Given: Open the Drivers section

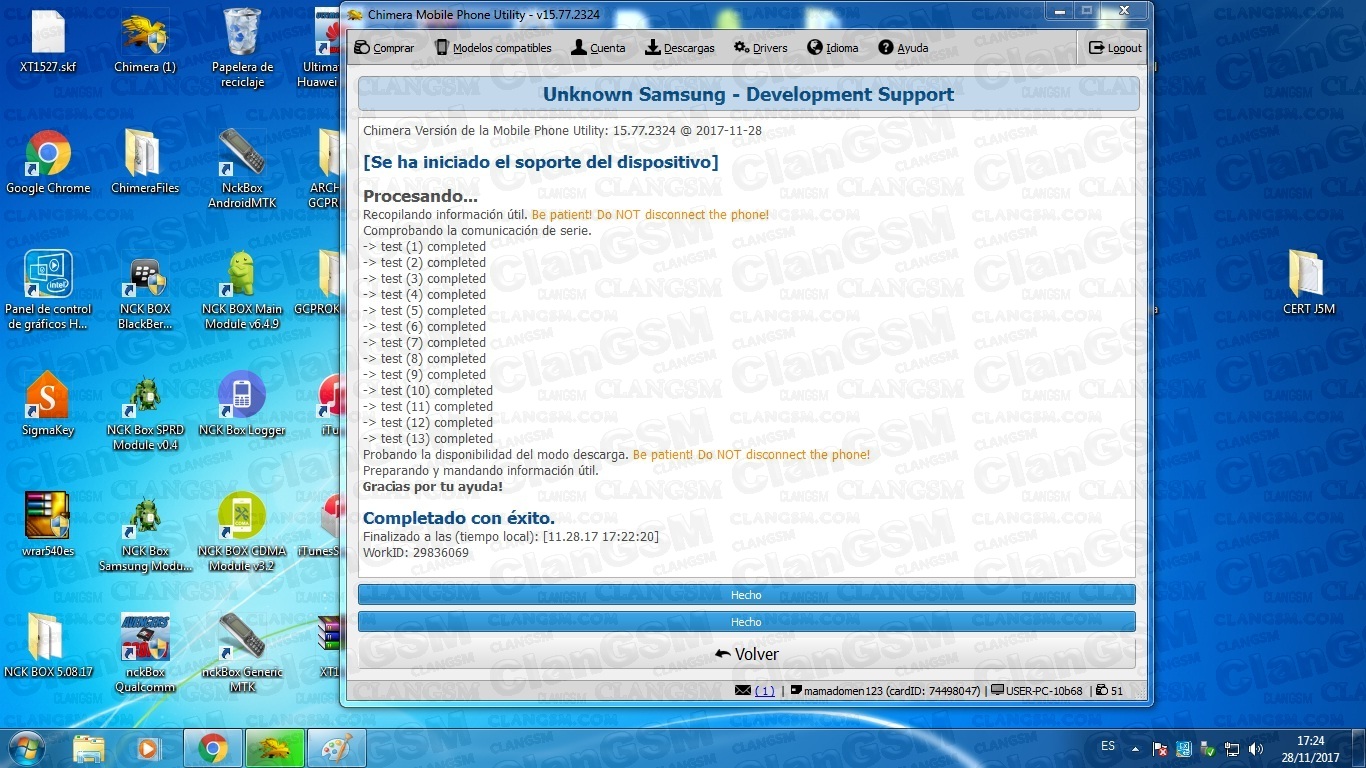Looking at the screenshot, I should [x=761, y=48].
